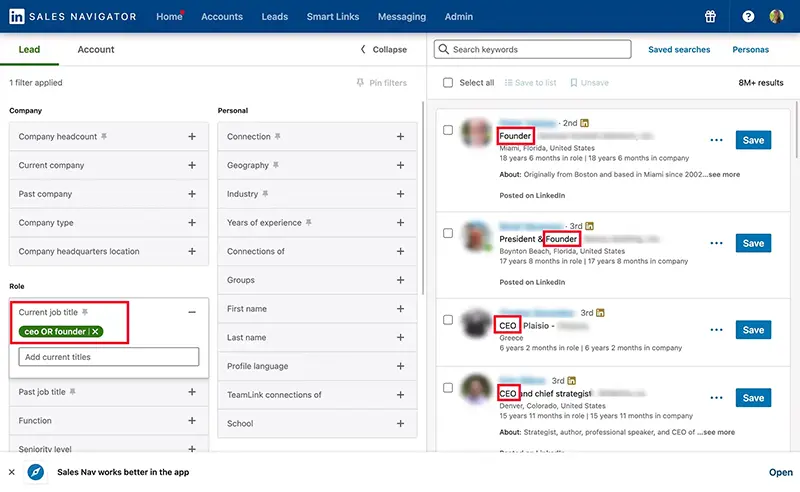The image size is (800, 492).
Task: Open Personas link
Action: (x=751, y=50)
